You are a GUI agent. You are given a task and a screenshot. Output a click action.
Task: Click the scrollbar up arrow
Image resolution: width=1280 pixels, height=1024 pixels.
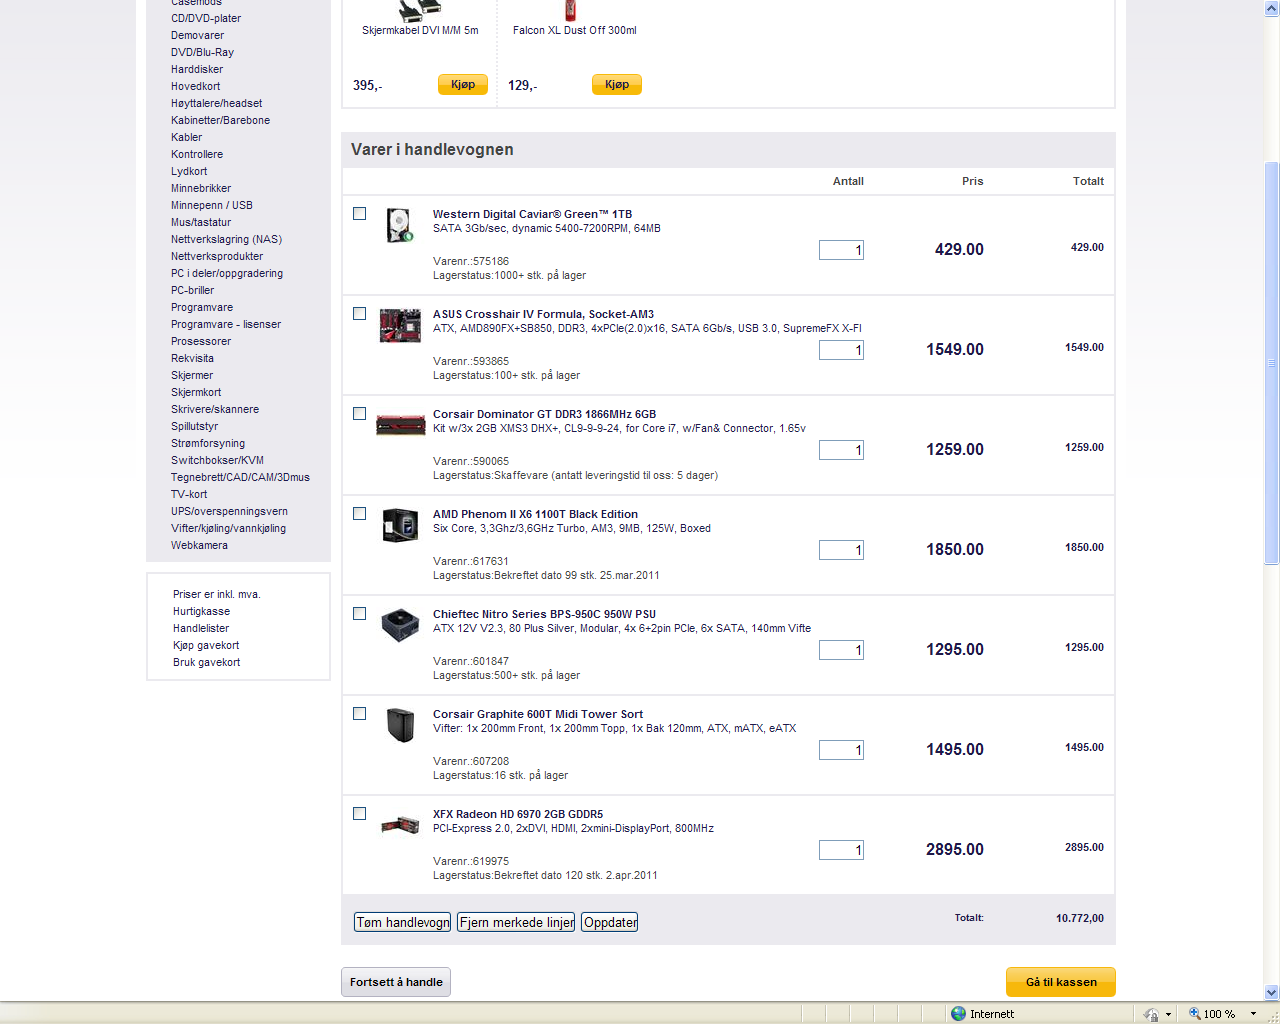pos(1272,8)
